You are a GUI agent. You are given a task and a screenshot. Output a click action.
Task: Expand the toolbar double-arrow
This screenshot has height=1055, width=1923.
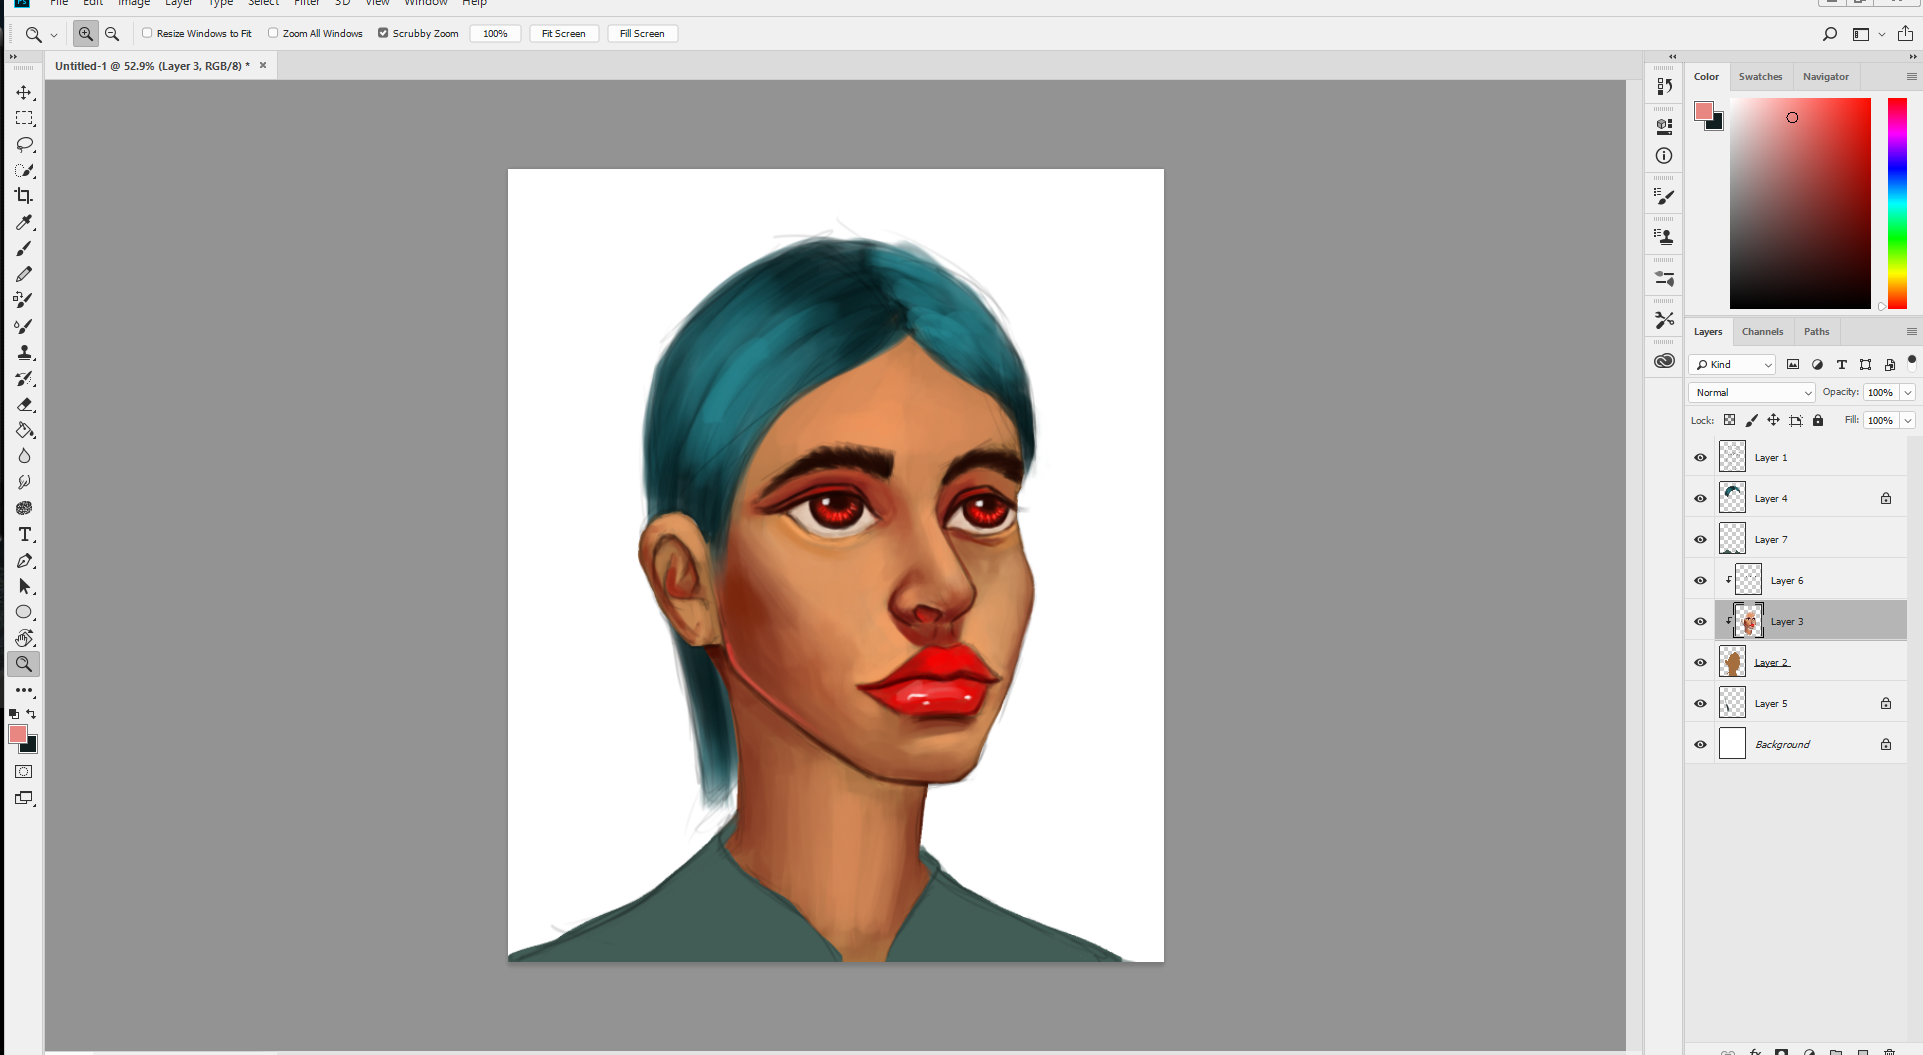pyautogui.click(x=13, y=57)
